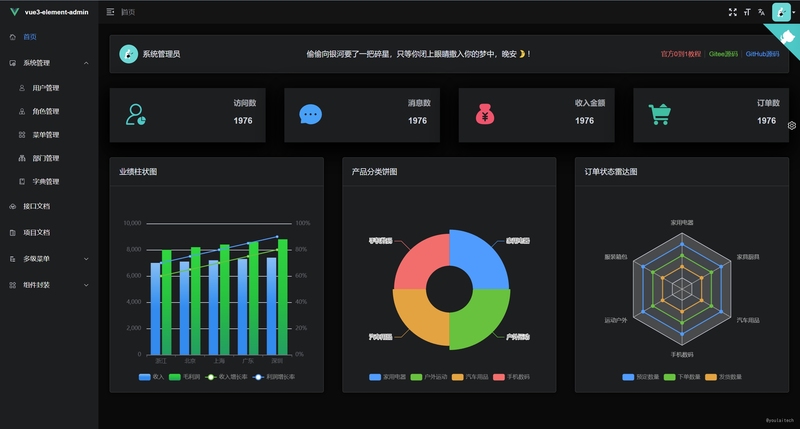The image size is (800, 429).
Task: Open the GitHub源码 link
Action: (x=762, y=54)
